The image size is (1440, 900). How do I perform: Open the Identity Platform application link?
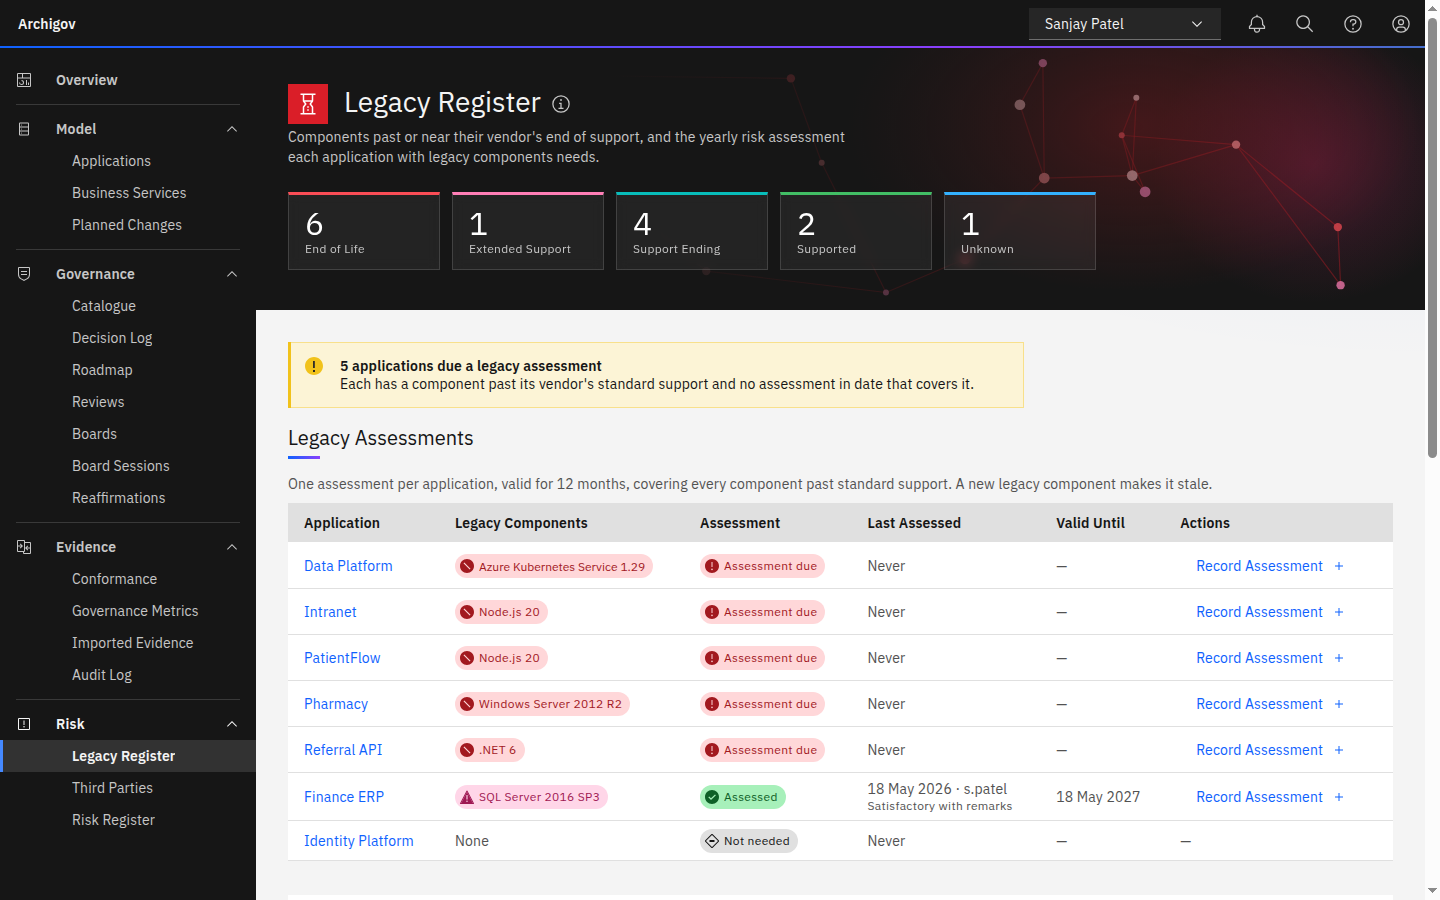358,841
